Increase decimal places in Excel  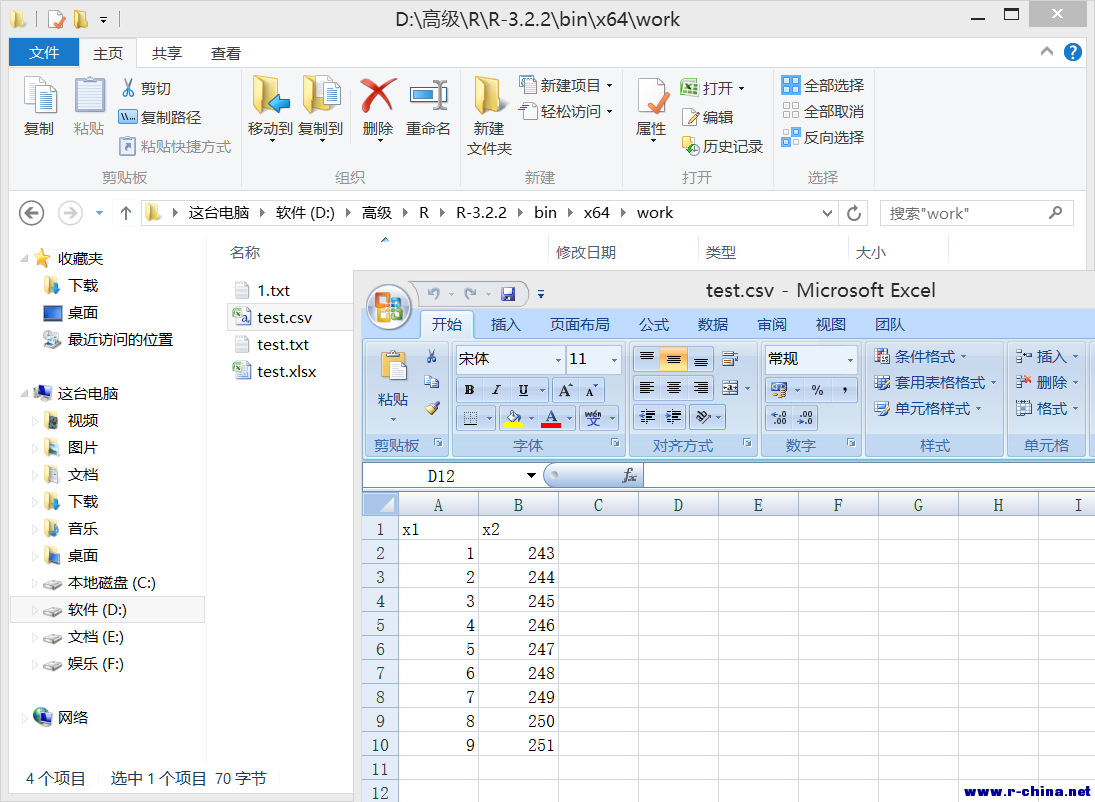pyautogui.click(x=779, y=418)
